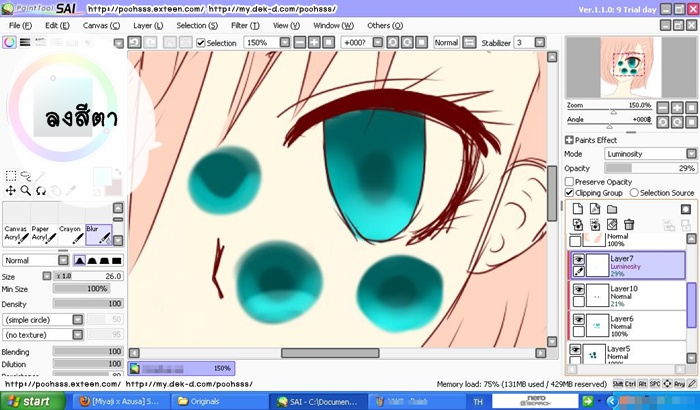Rotate canvas clockwise in toolbar
Screen dimensions: 700x410
407,42
